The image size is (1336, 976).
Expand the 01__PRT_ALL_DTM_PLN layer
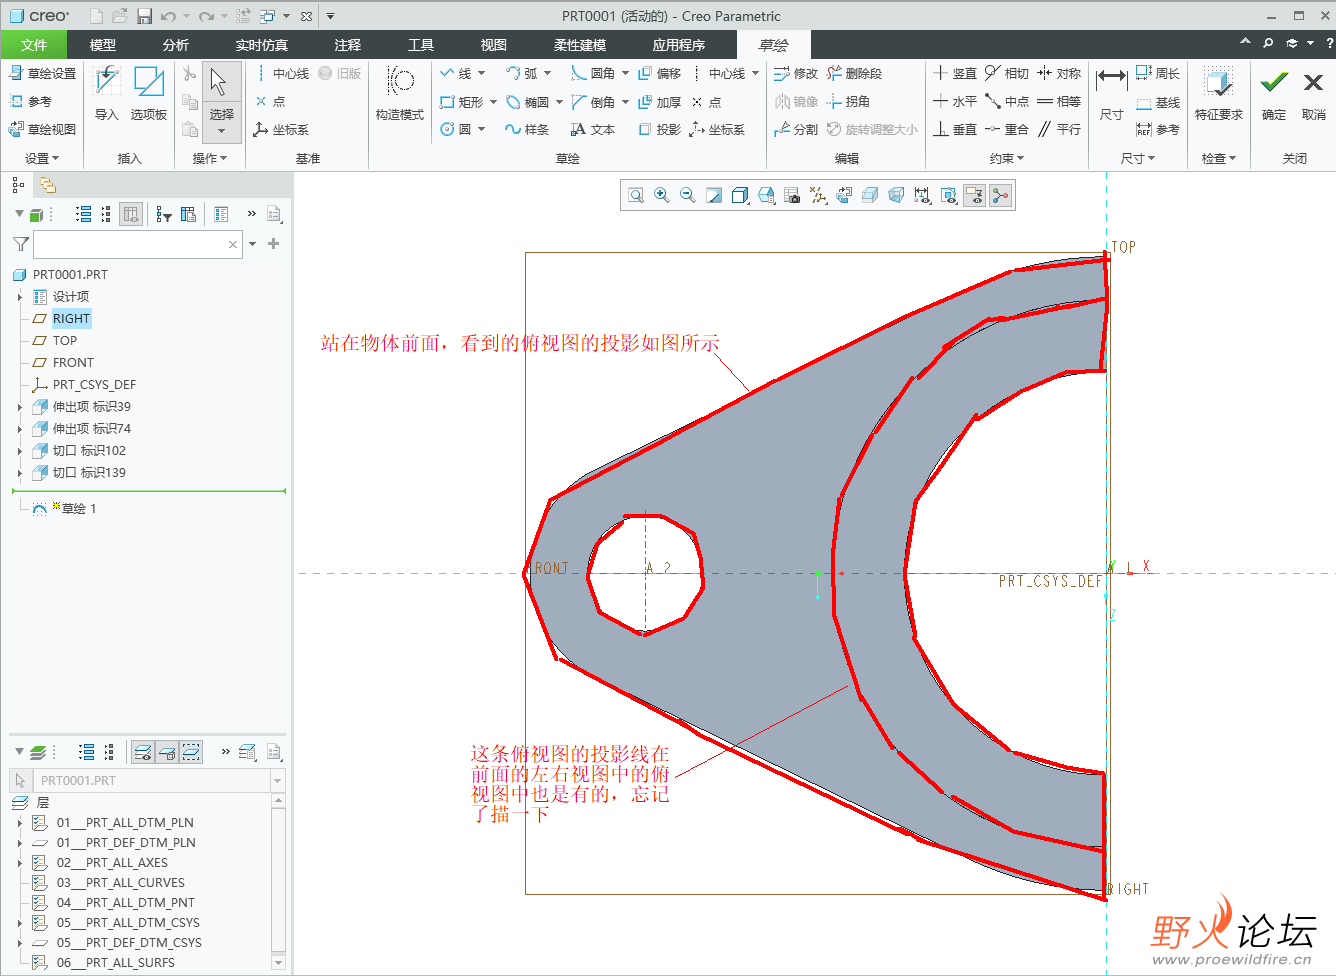[19, 823]
